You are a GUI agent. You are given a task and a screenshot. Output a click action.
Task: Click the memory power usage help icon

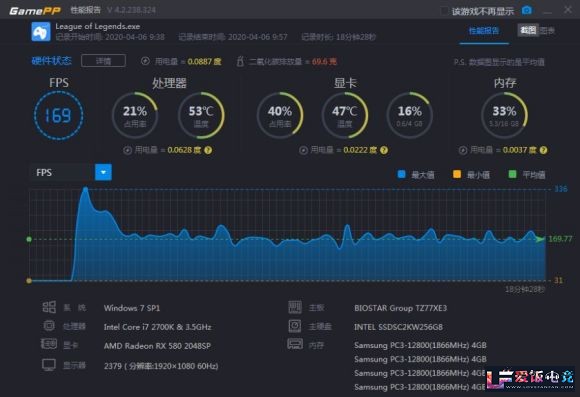[x=543, y=150]
